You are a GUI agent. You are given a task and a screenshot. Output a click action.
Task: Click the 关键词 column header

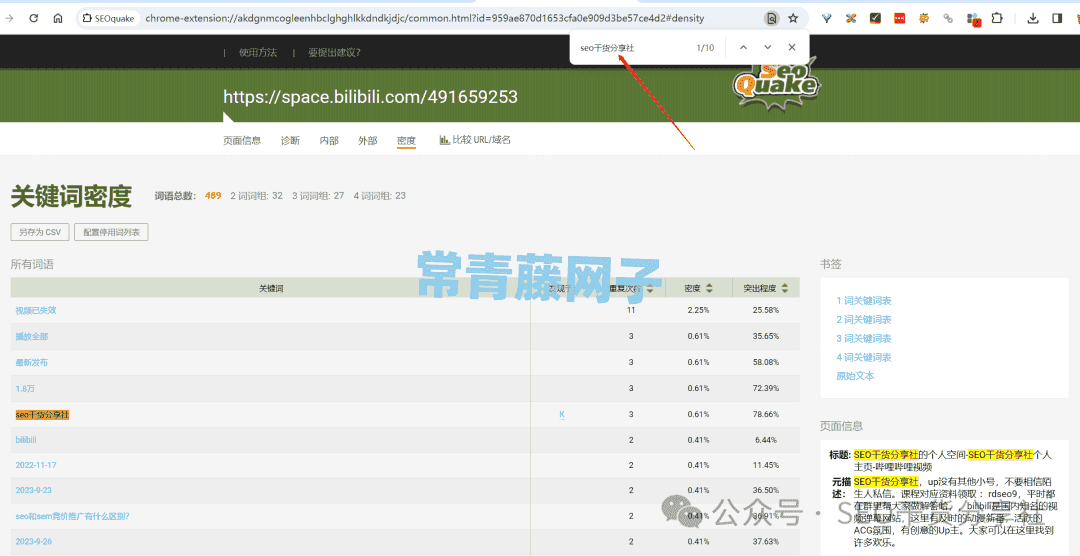(x=271, y=288)
